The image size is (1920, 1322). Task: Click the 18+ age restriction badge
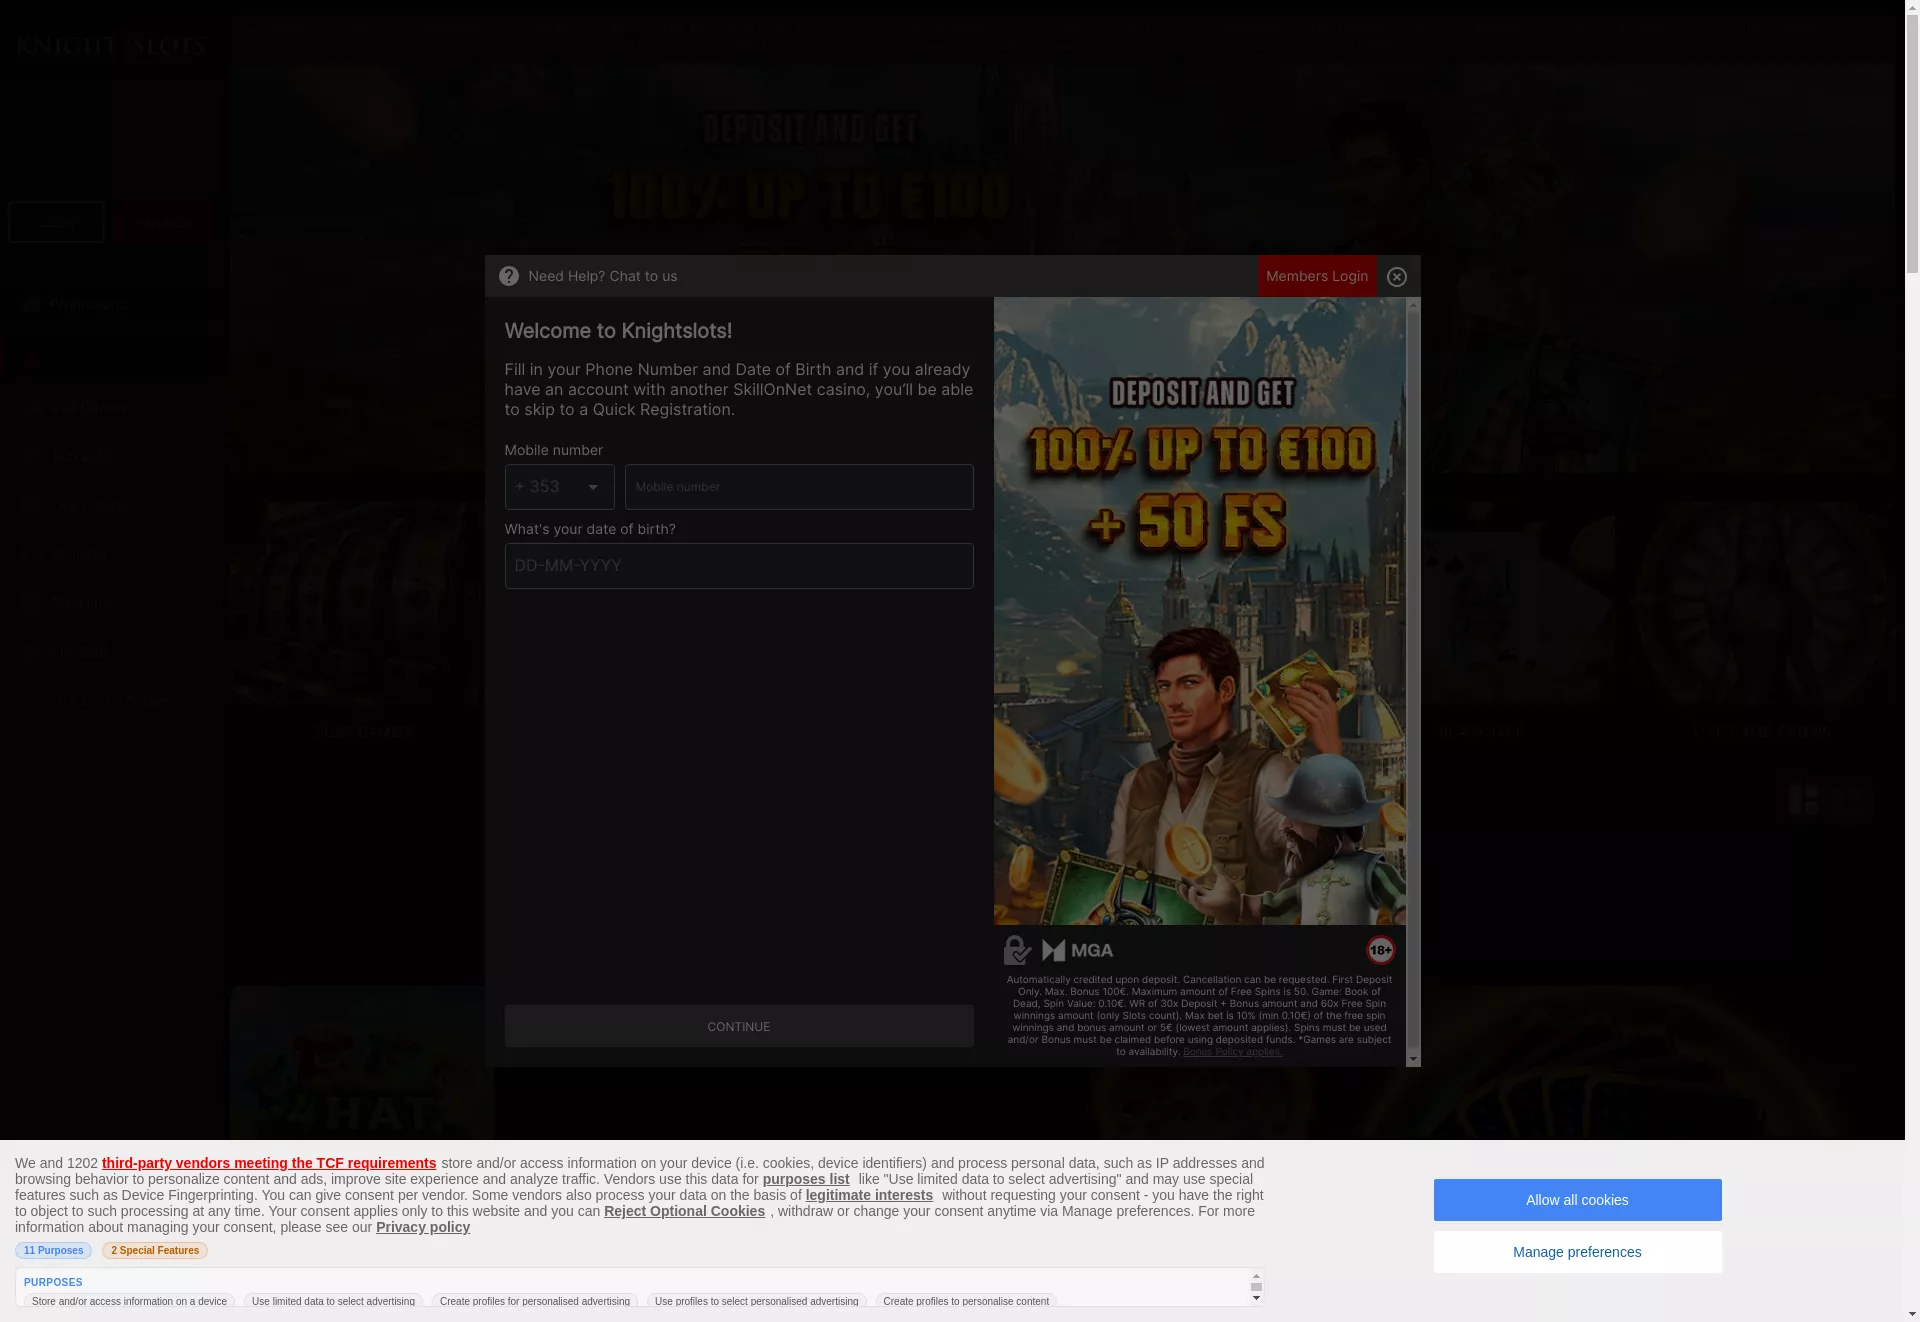point(1380,950)
